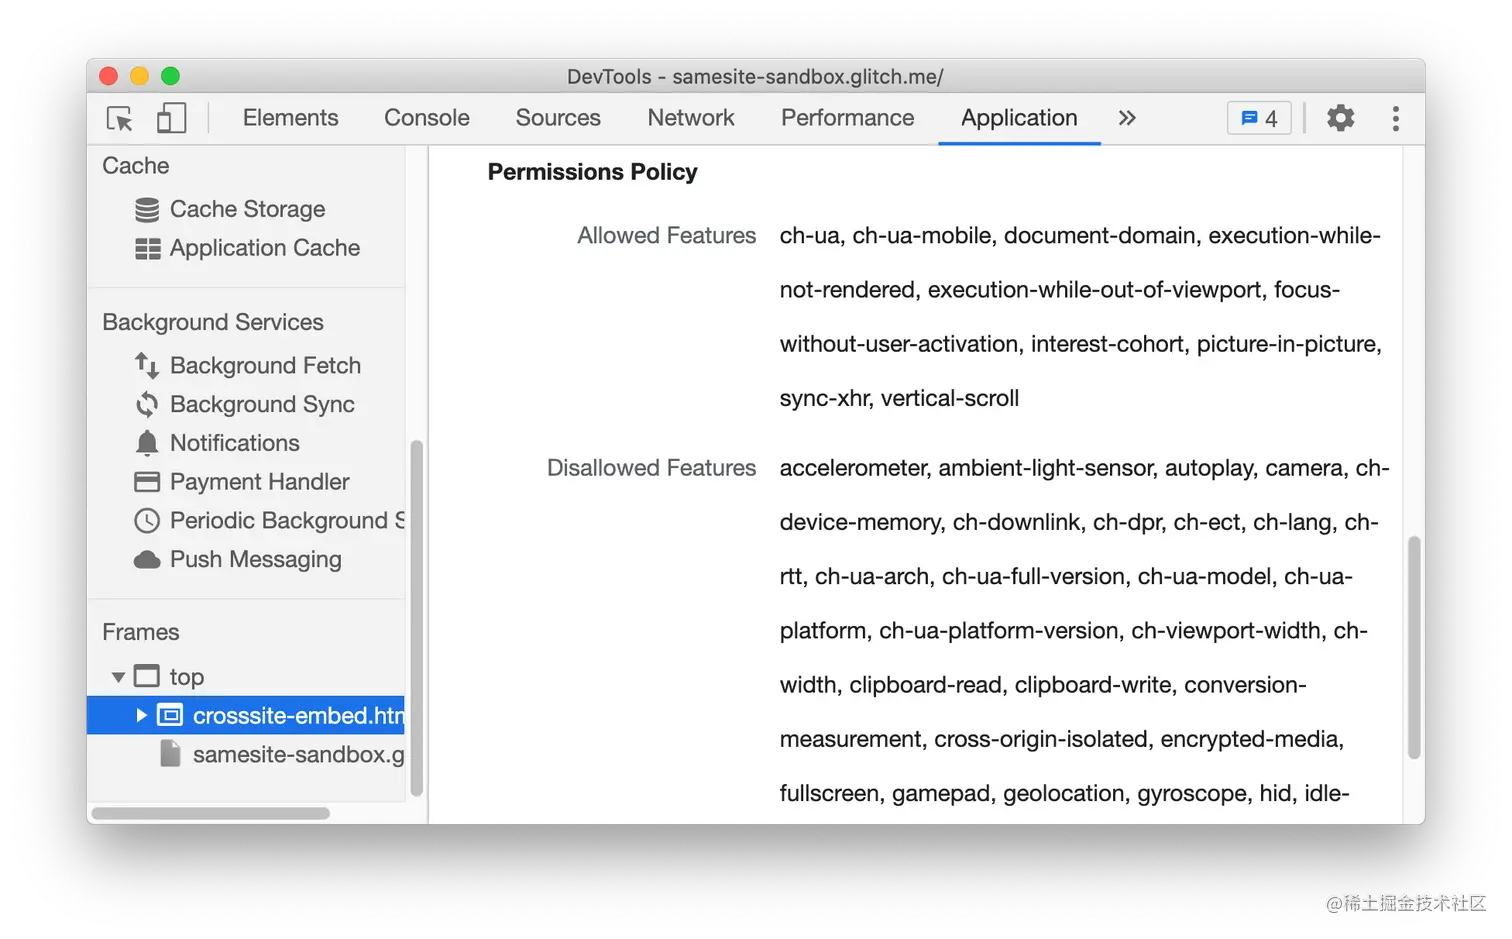Click the Disallowed Features label

coord(652,468)
